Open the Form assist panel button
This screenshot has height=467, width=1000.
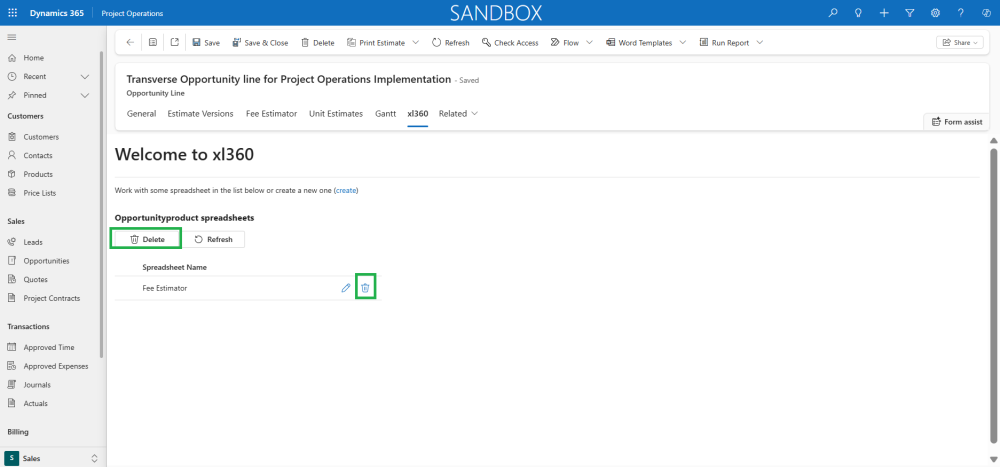click(x=957, y=122)
